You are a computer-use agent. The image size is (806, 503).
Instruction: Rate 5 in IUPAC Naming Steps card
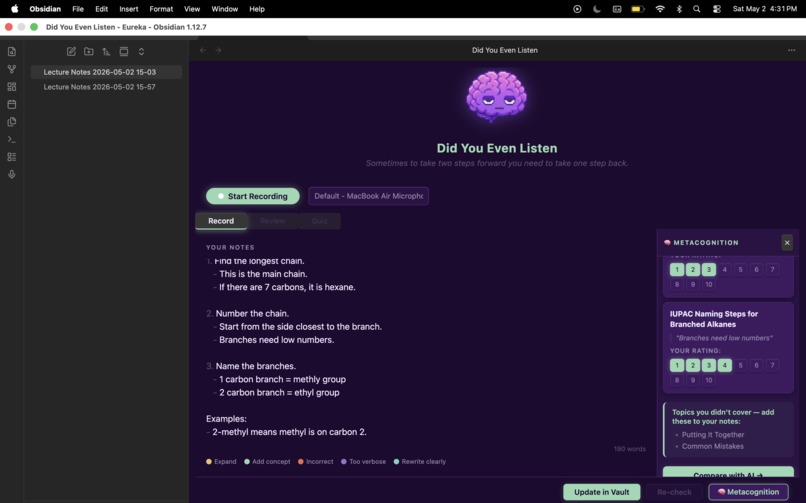741,365
